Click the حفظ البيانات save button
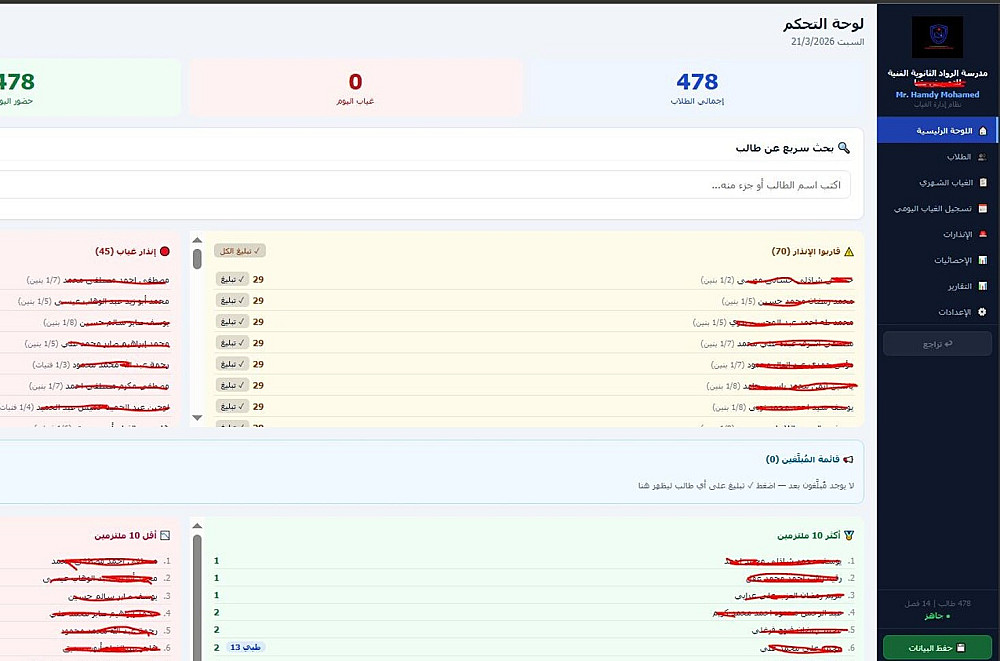 pos(937,648)
